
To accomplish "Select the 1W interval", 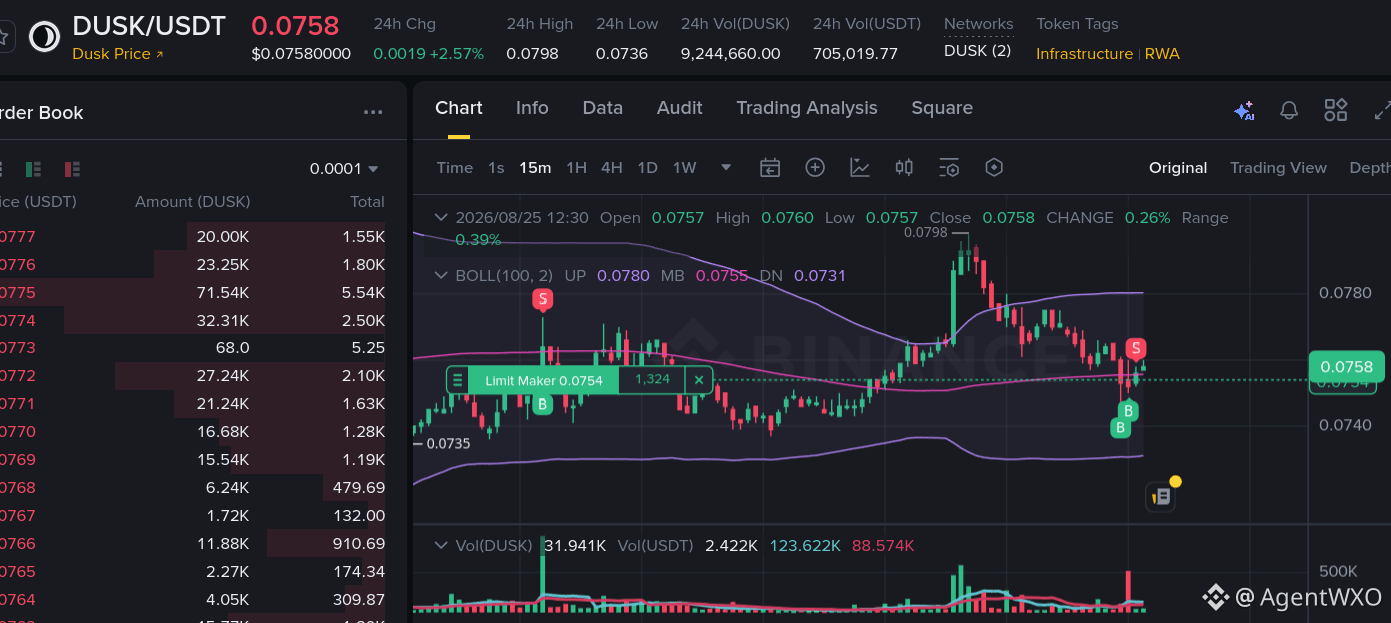I will click(685, 168).
